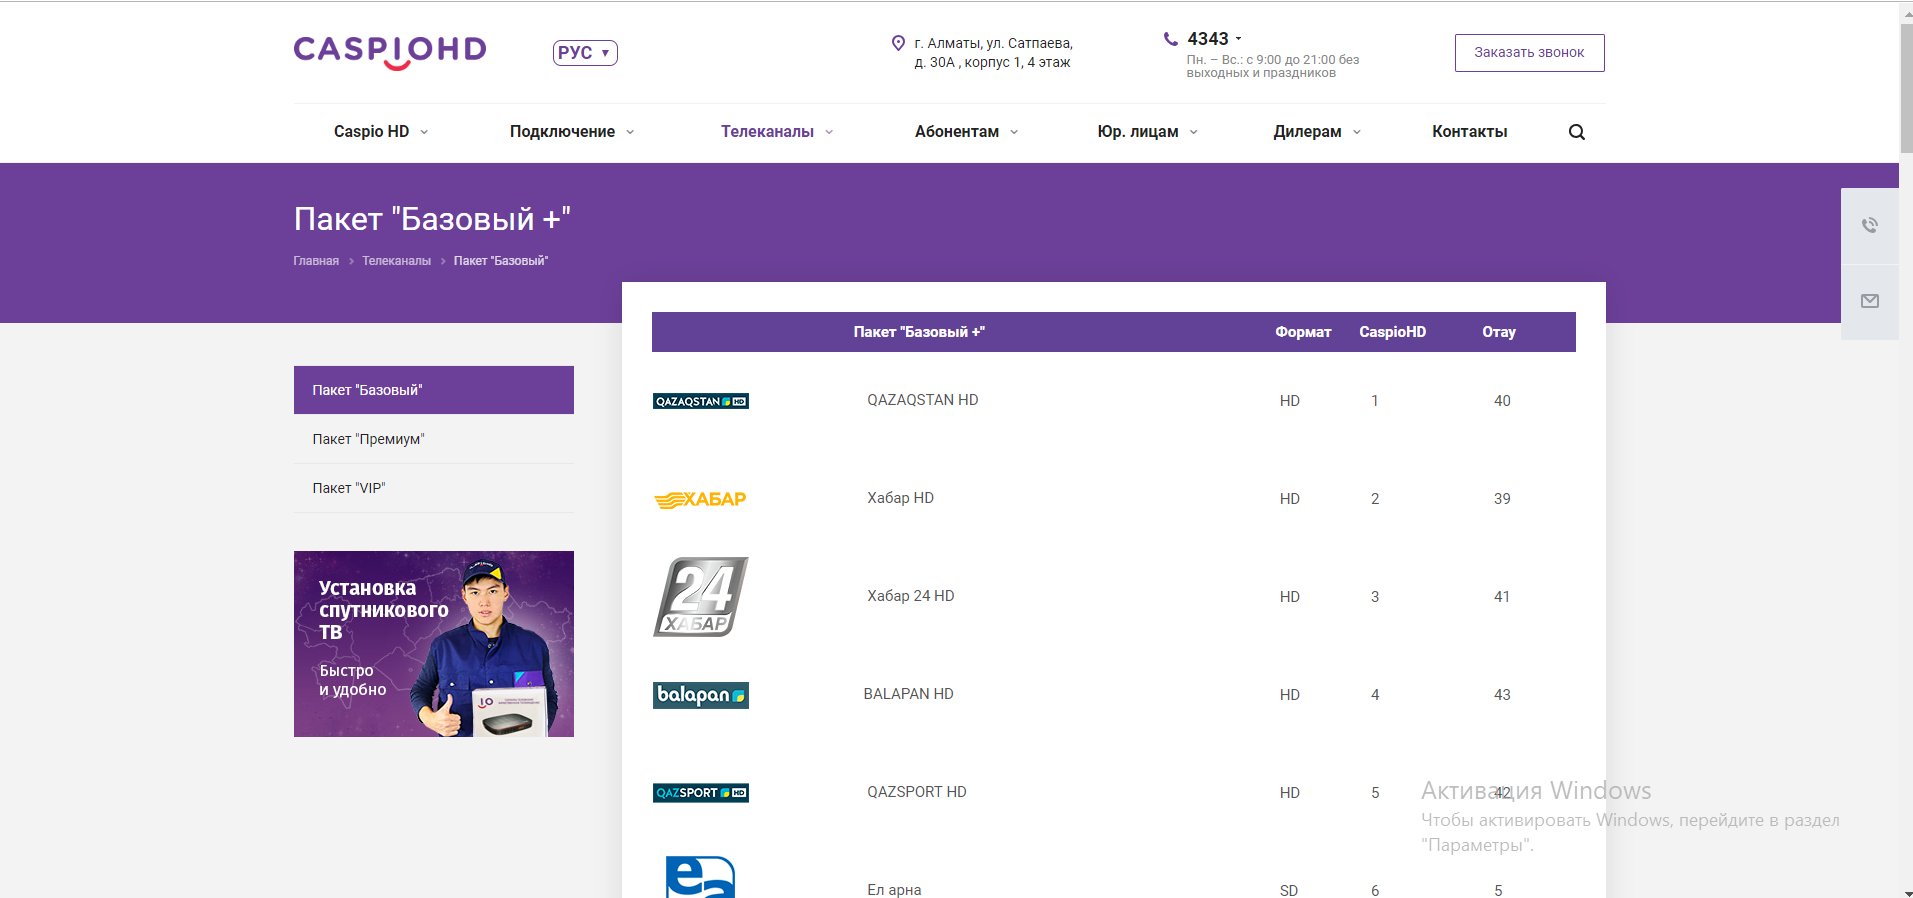Click the QAZSPORT HD channel name

[916, 792]
